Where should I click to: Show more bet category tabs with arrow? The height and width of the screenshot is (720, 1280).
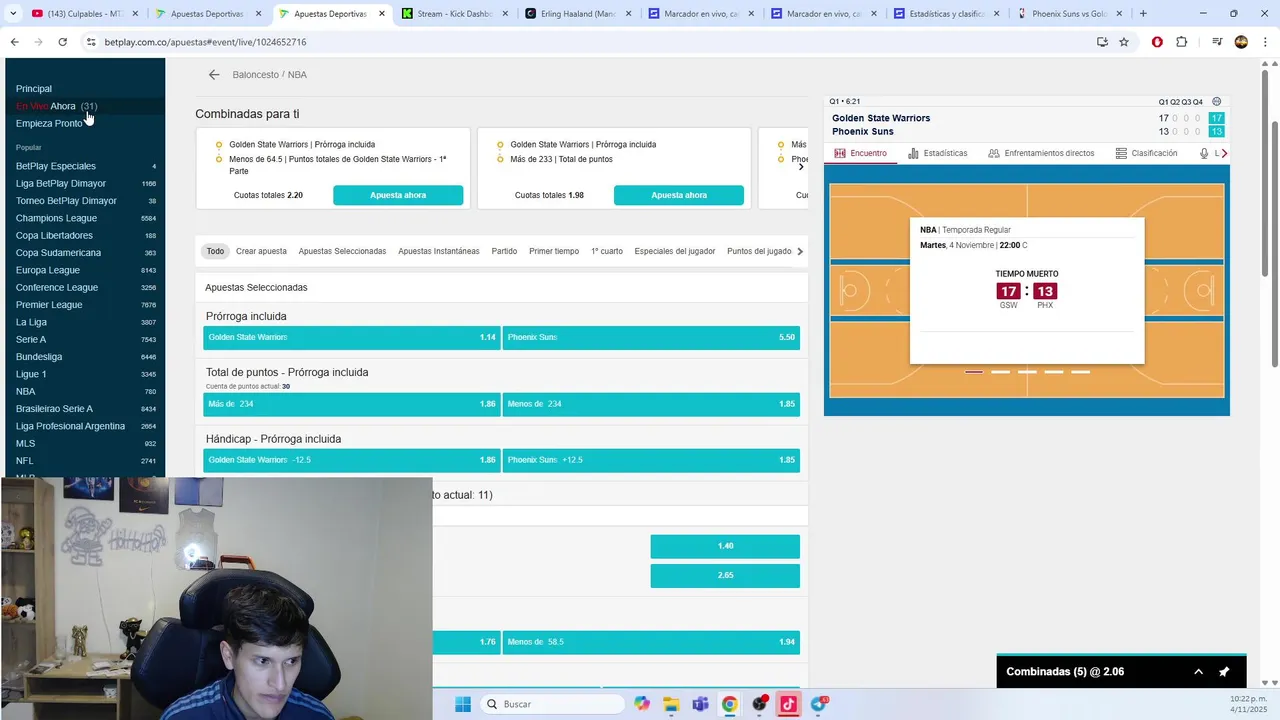coord(800,251)
